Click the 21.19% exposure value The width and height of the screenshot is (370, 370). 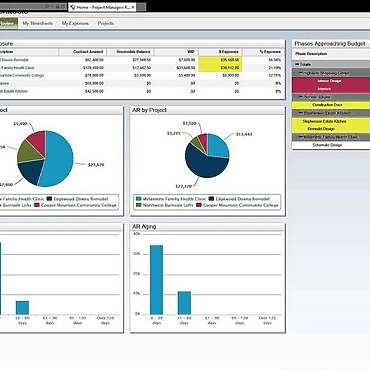[275, 68]
